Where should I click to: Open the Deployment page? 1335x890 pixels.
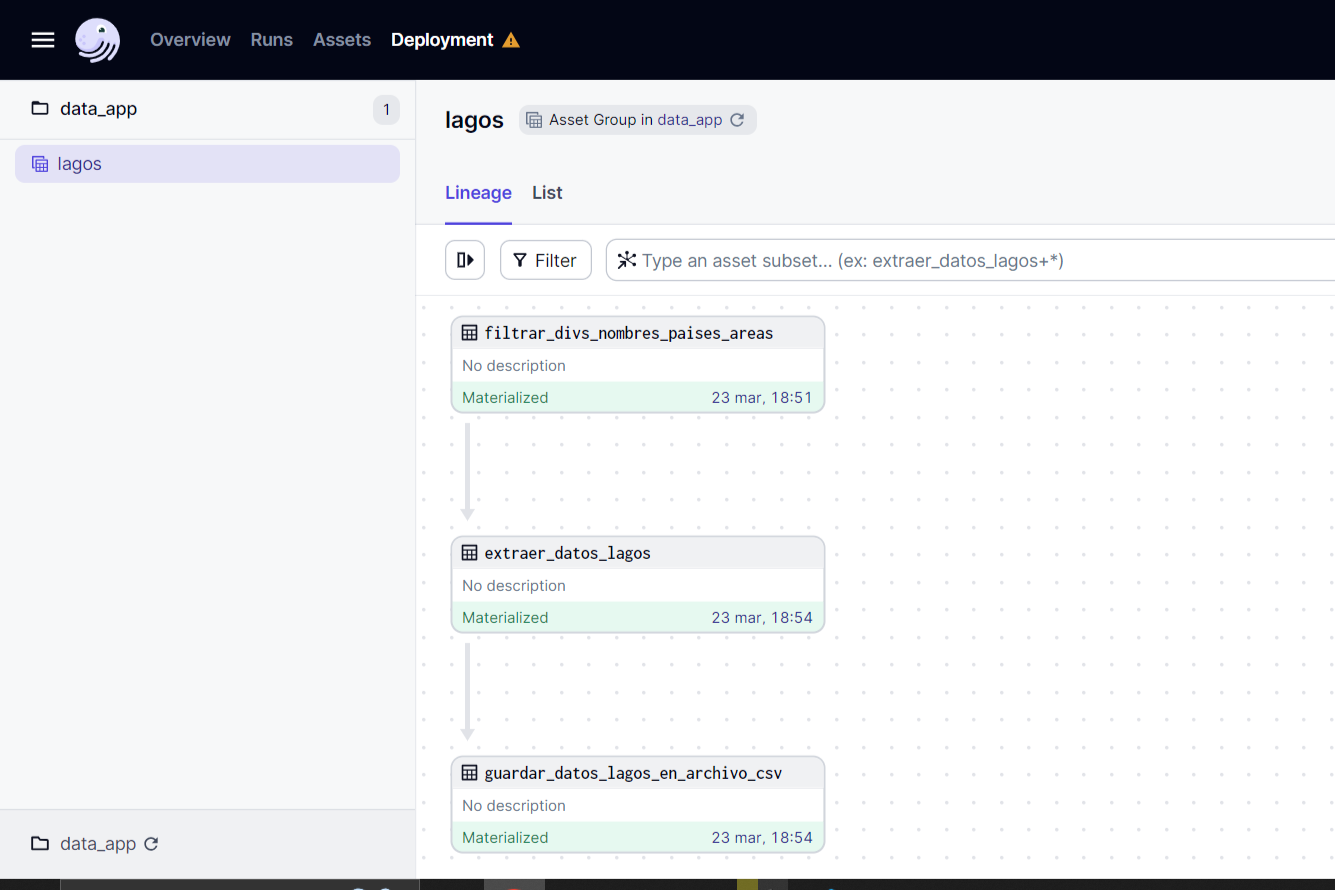point(442,40)
